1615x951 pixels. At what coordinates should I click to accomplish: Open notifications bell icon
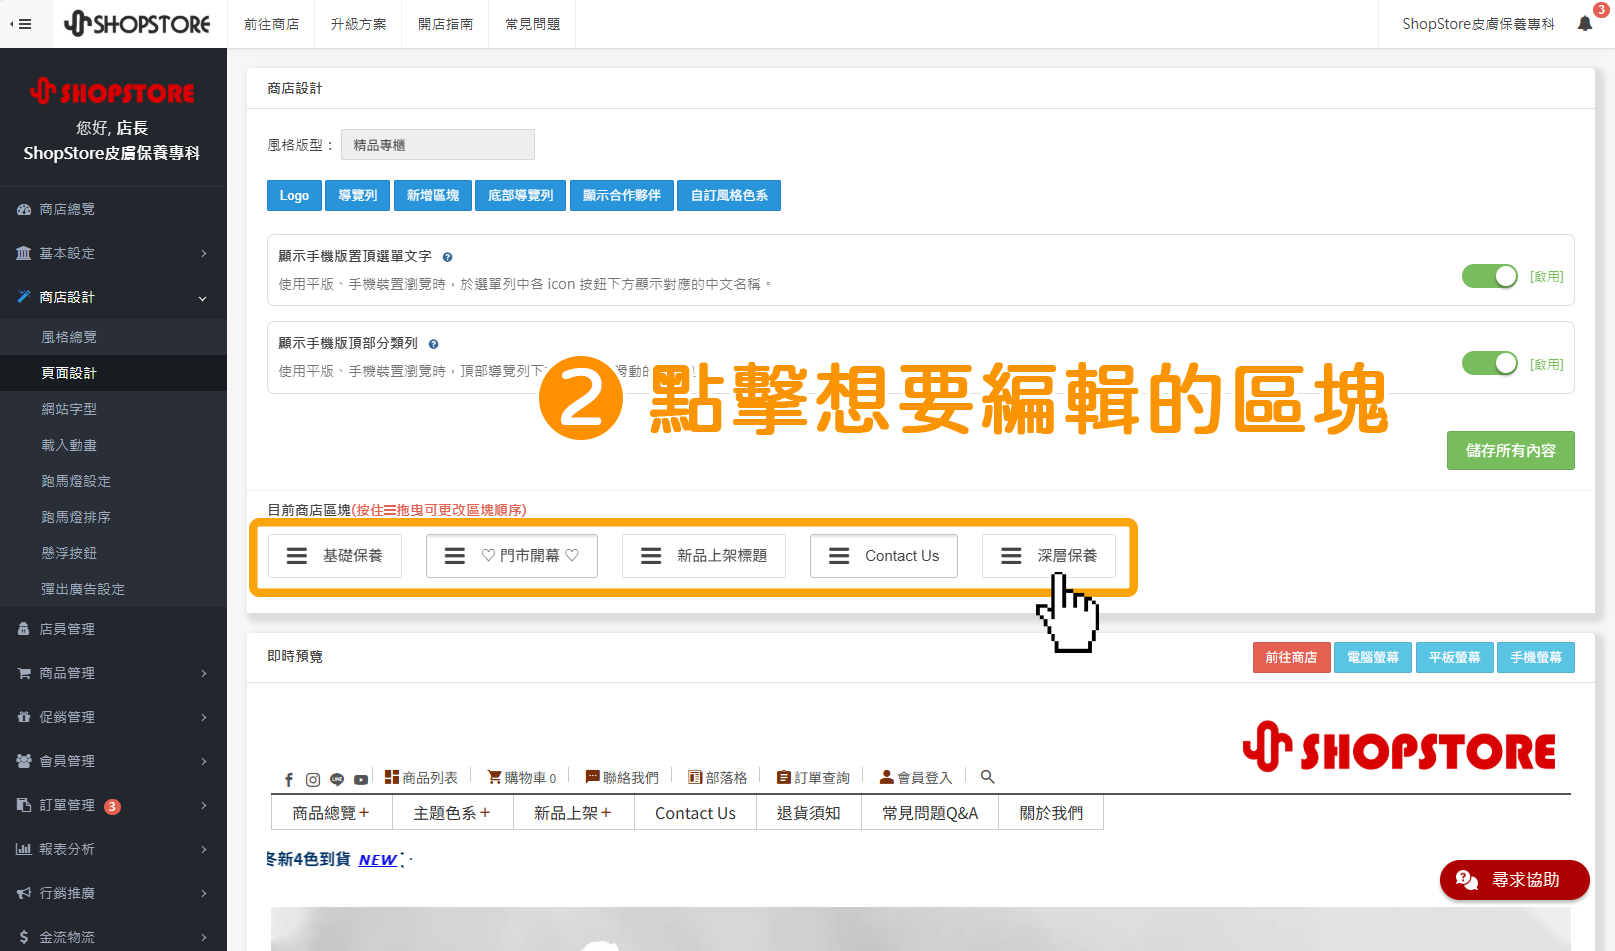[1585, 23]
